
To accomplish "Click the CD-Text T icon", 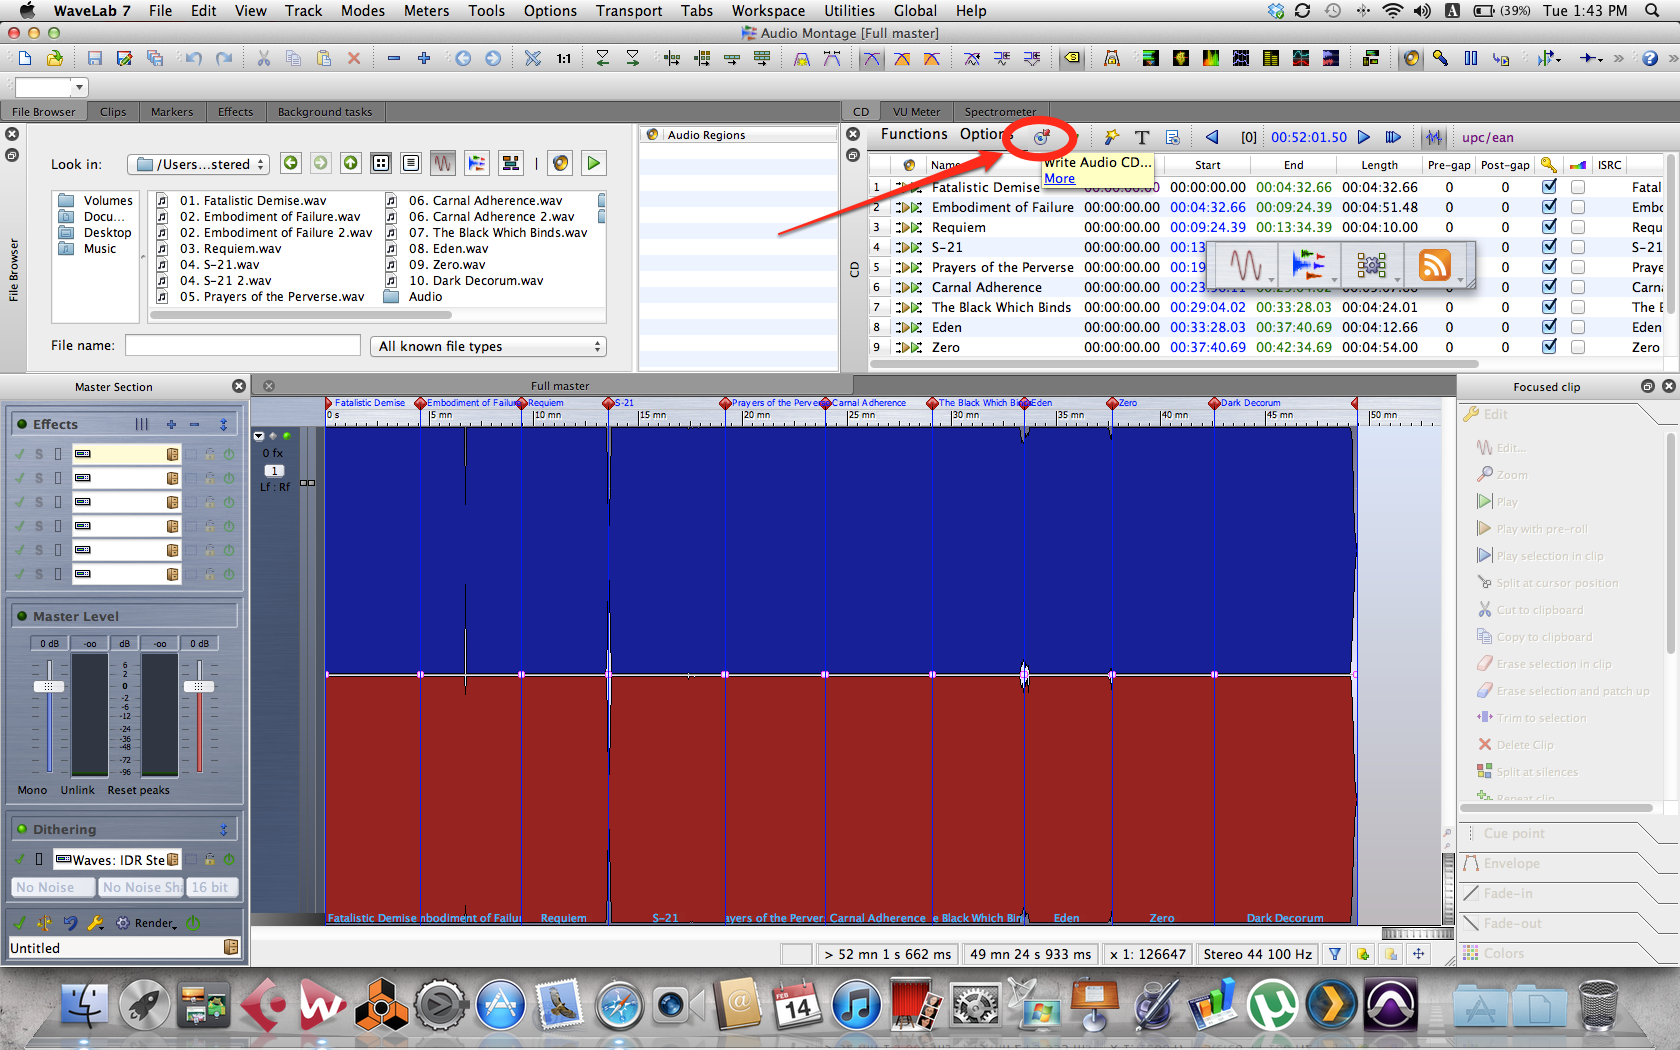I will click(1142, 137).
